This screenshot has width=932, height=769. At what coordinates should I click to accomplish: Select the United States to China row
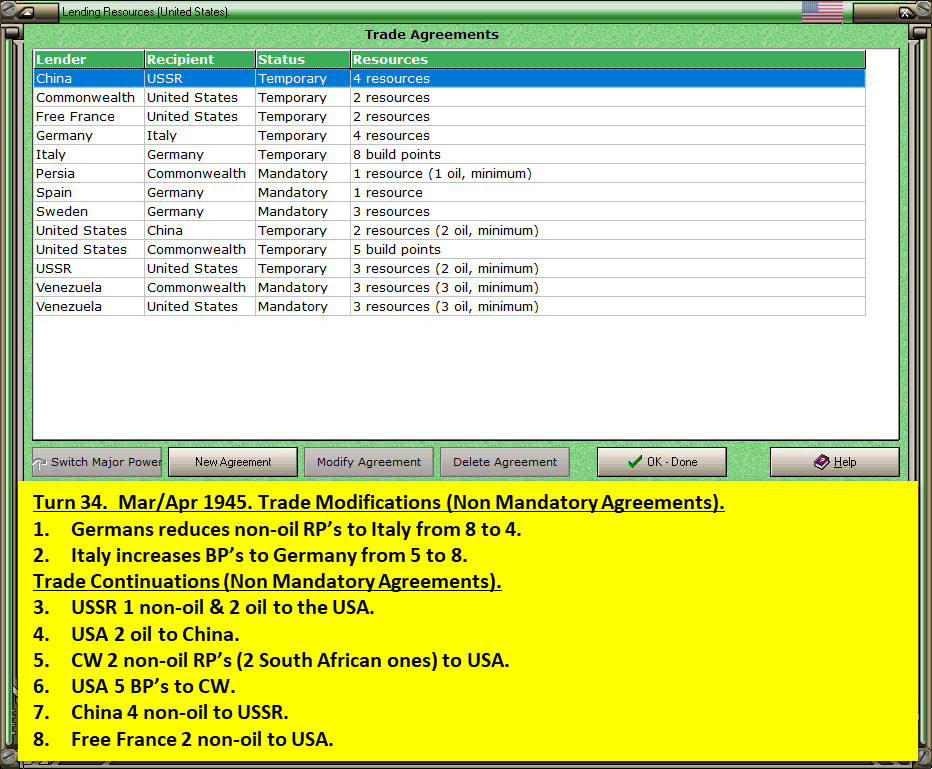tap(449, 231)
